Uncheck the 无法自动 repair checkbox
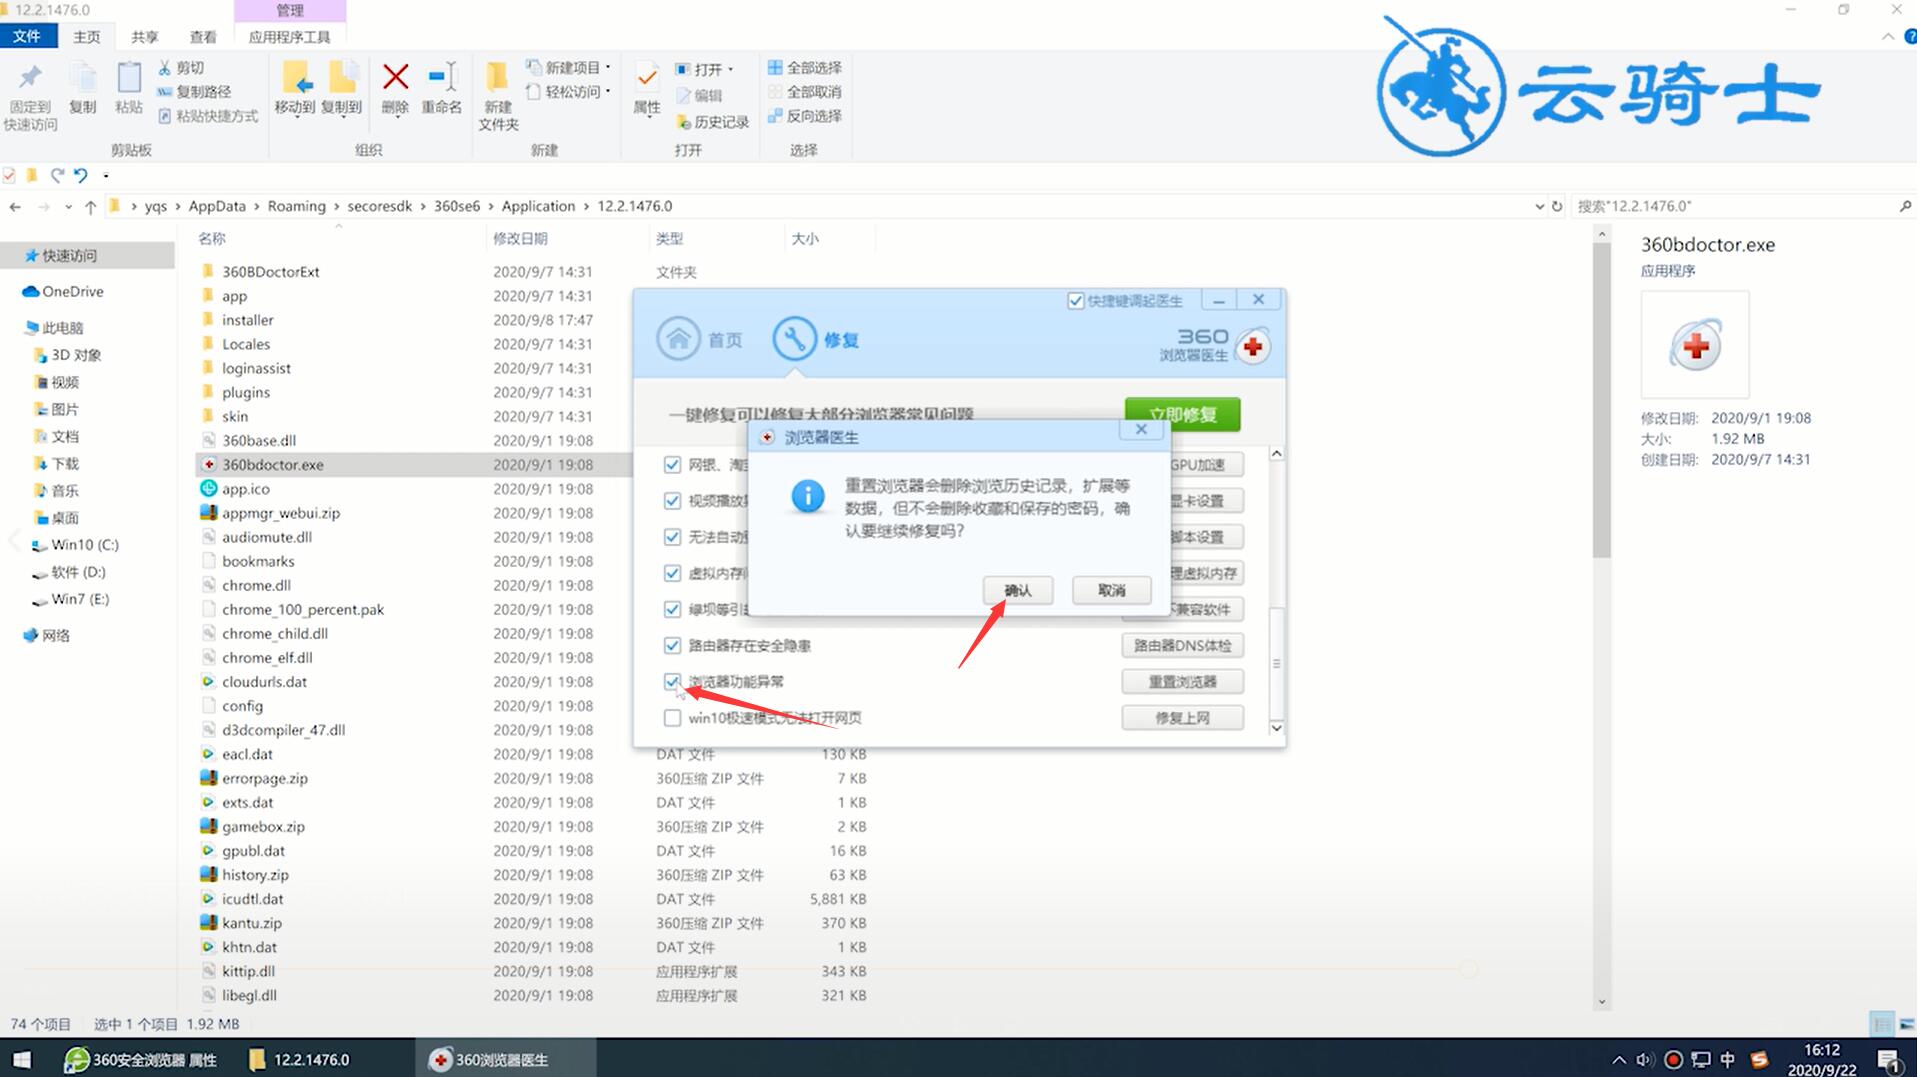Screen dimensions: 1917x1077 coord(672,536)
